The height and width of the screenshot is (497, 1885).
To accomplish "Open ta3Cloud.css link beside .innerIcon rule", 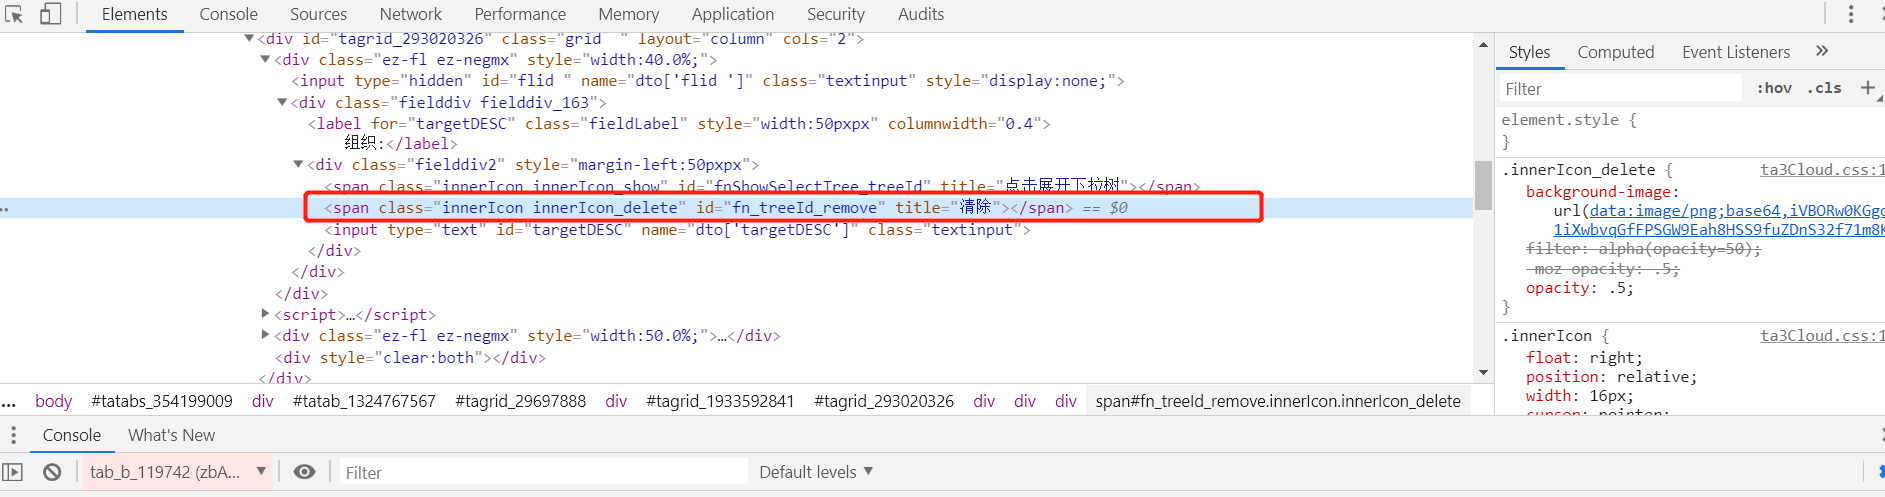I will tap(1822, 336).
